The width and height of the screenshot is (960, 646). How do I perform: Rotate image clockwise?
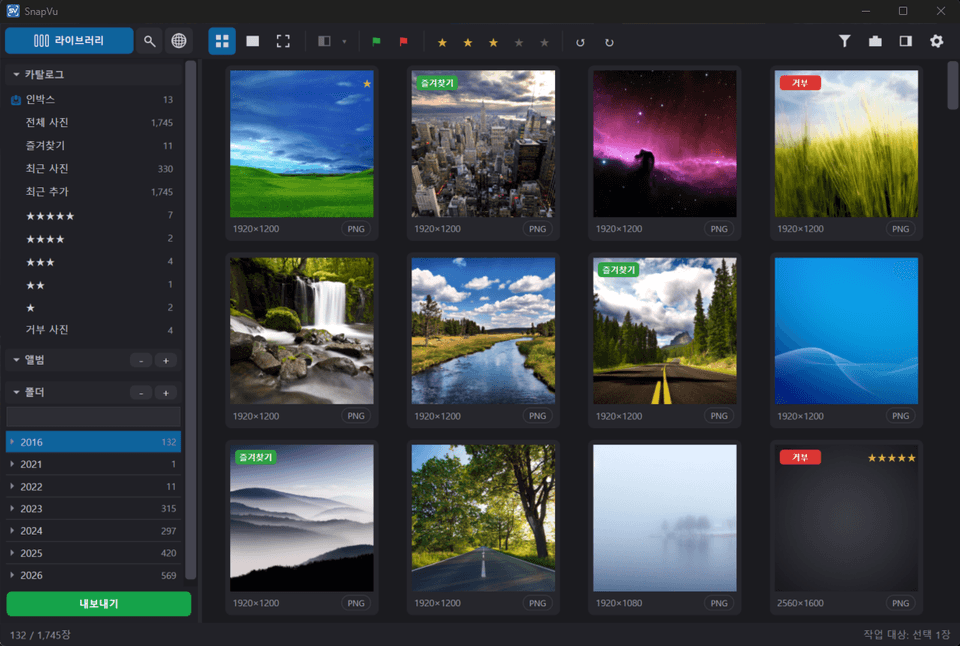tap(609, 42)
